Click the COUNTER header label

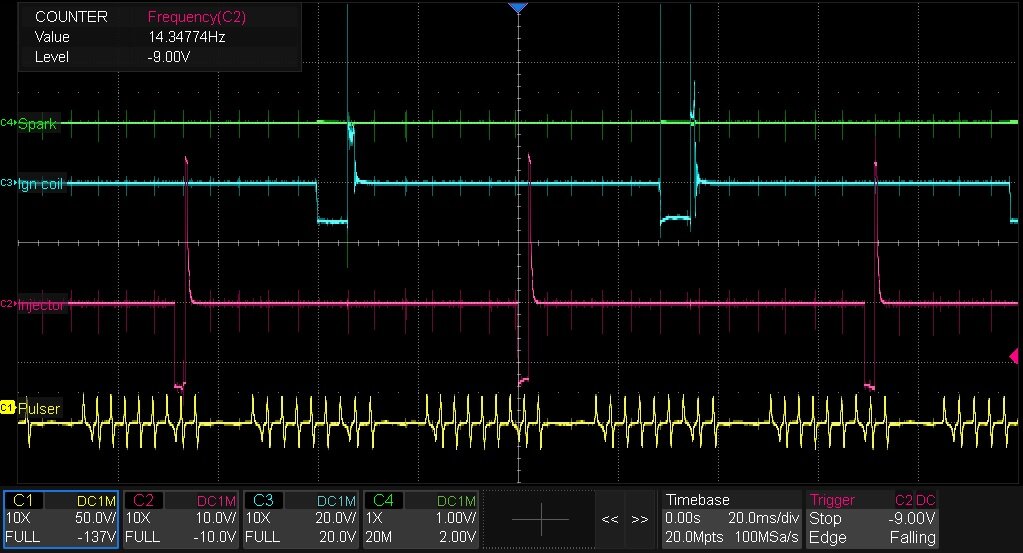click(x=71, y=17)
